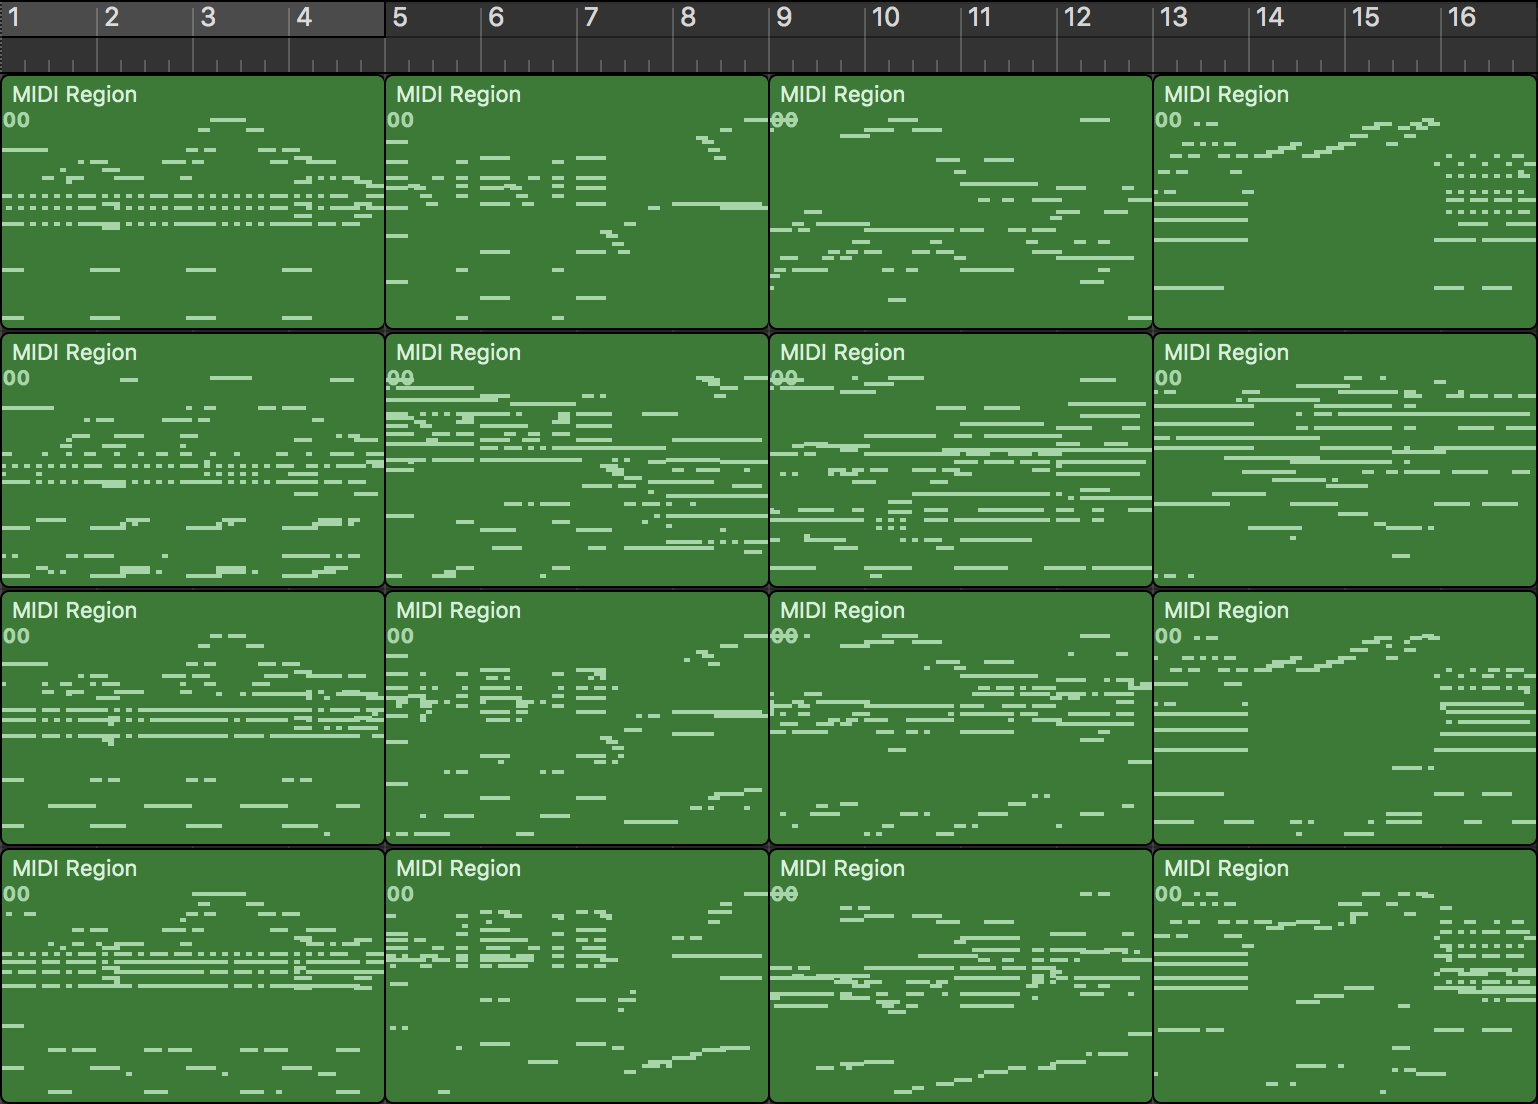The height and width of the screenshot is (1104, 1538).
Task: Click second track's MIDI Region starting at bar 13
Action: point(1345,460)
